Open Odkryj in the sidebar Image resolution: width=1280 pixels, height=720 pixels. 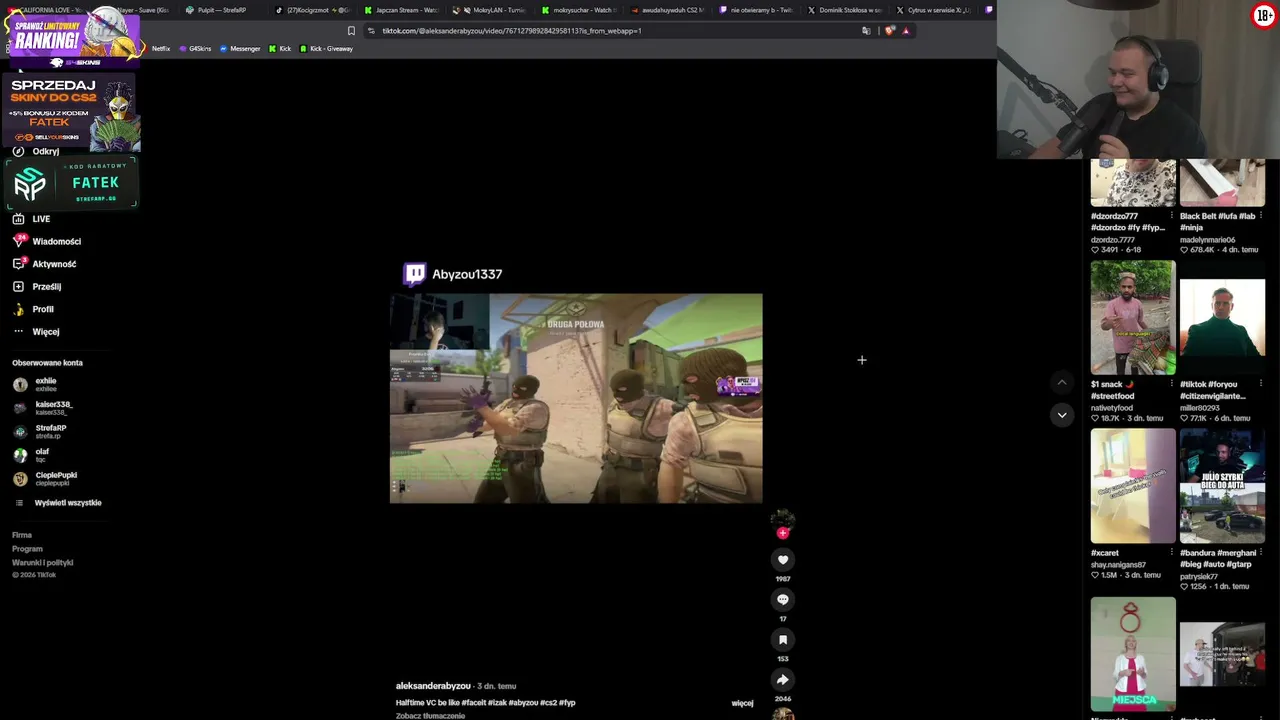(36, 151)
